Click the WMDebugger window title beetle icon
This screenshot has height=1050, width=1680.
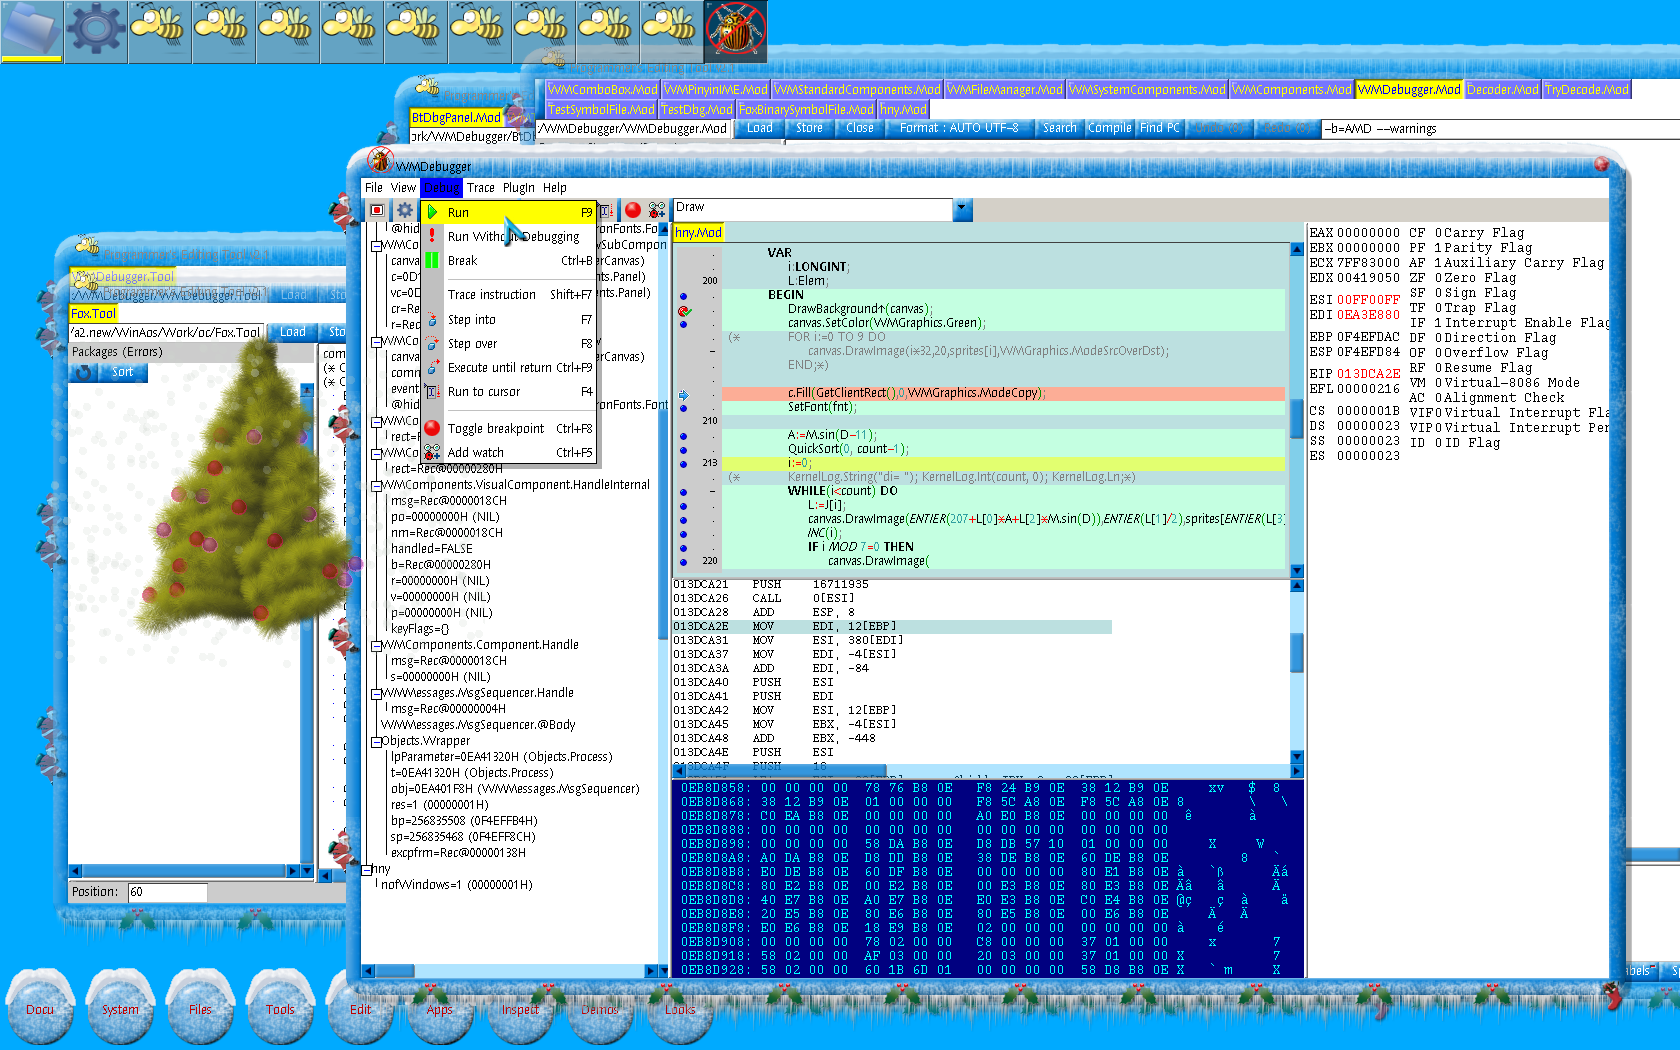[x=380, y=160]
